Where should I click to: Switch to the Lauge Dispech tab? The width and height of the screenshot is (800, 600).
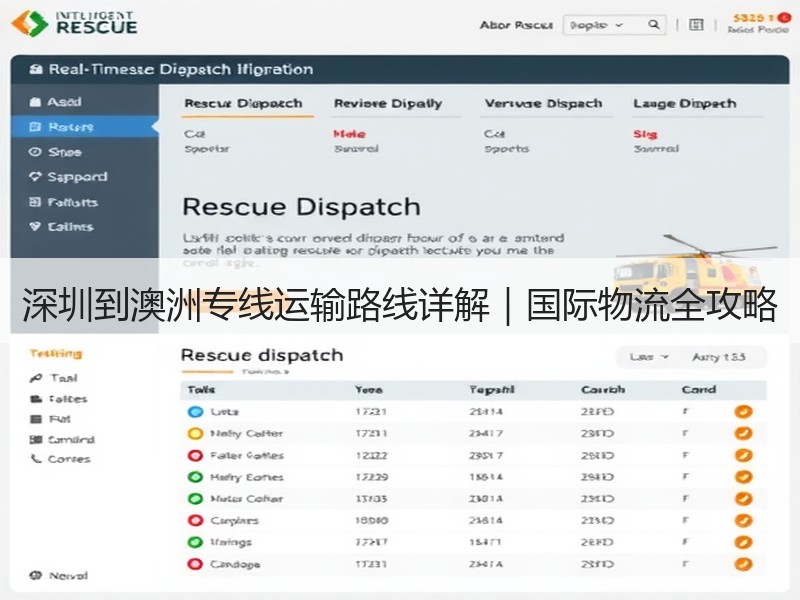(685, 104)
